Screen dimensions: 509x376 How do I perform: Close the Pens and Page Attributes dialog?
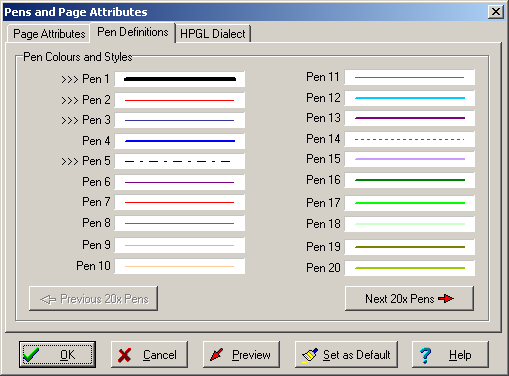pyautogui.click(x=496, y=12)
